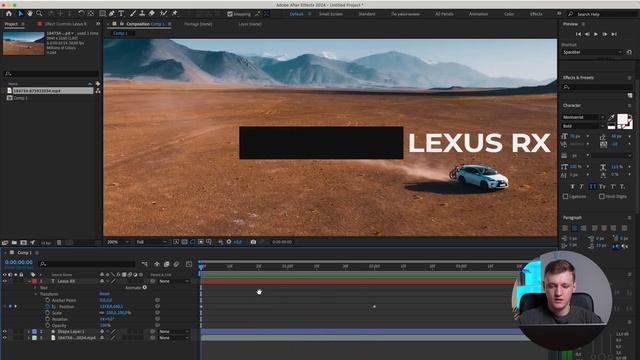Click the timeline current time 0:00:00:00
This screenshot has height=360, width=640.
[19, 262]
